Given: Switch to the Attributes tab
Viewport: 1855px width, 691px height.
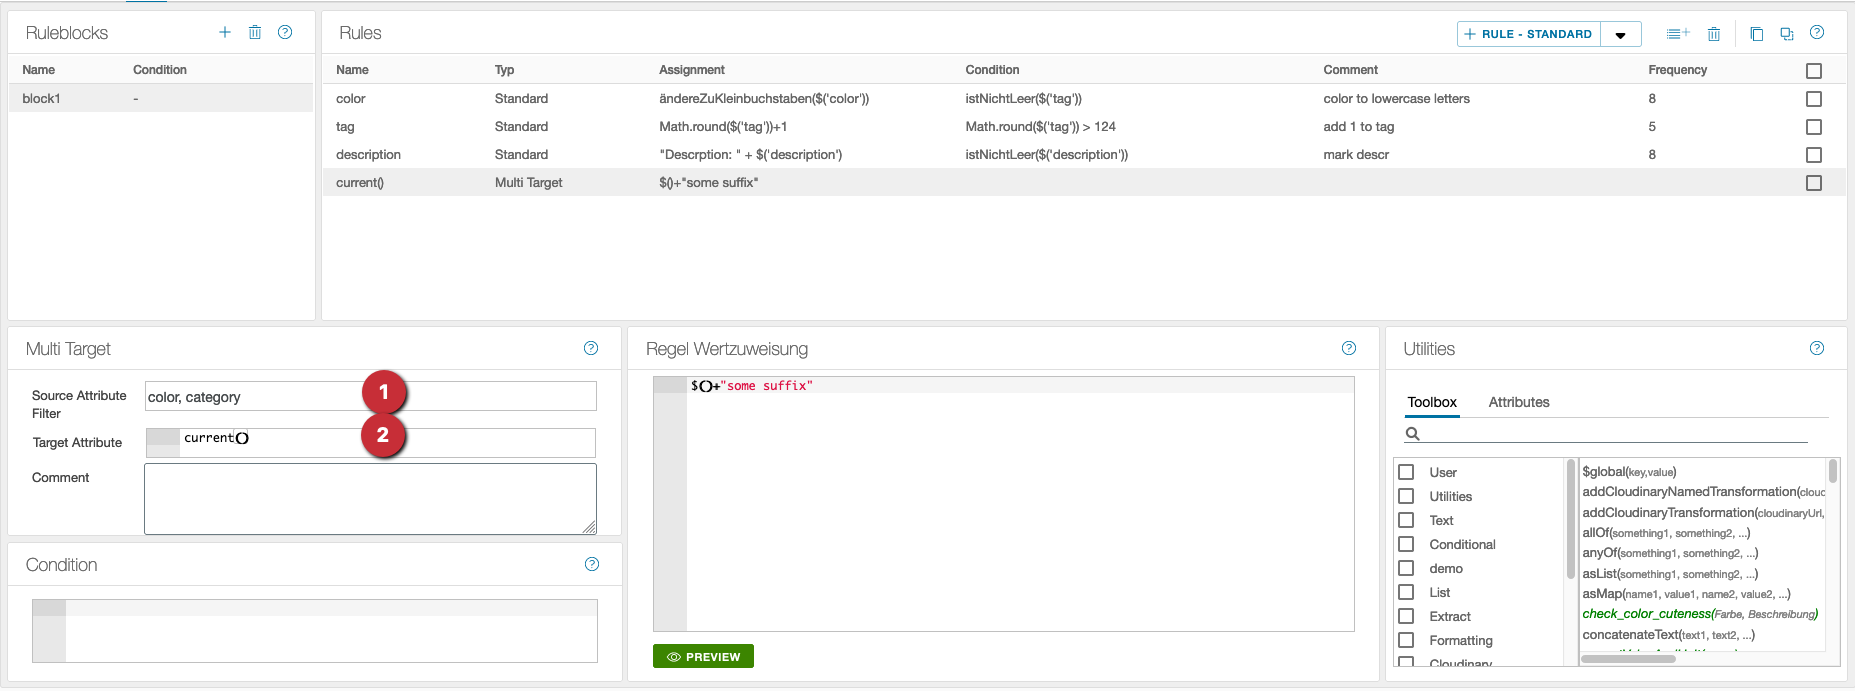Looking at the screenshot, I should tap(1518, 402).
